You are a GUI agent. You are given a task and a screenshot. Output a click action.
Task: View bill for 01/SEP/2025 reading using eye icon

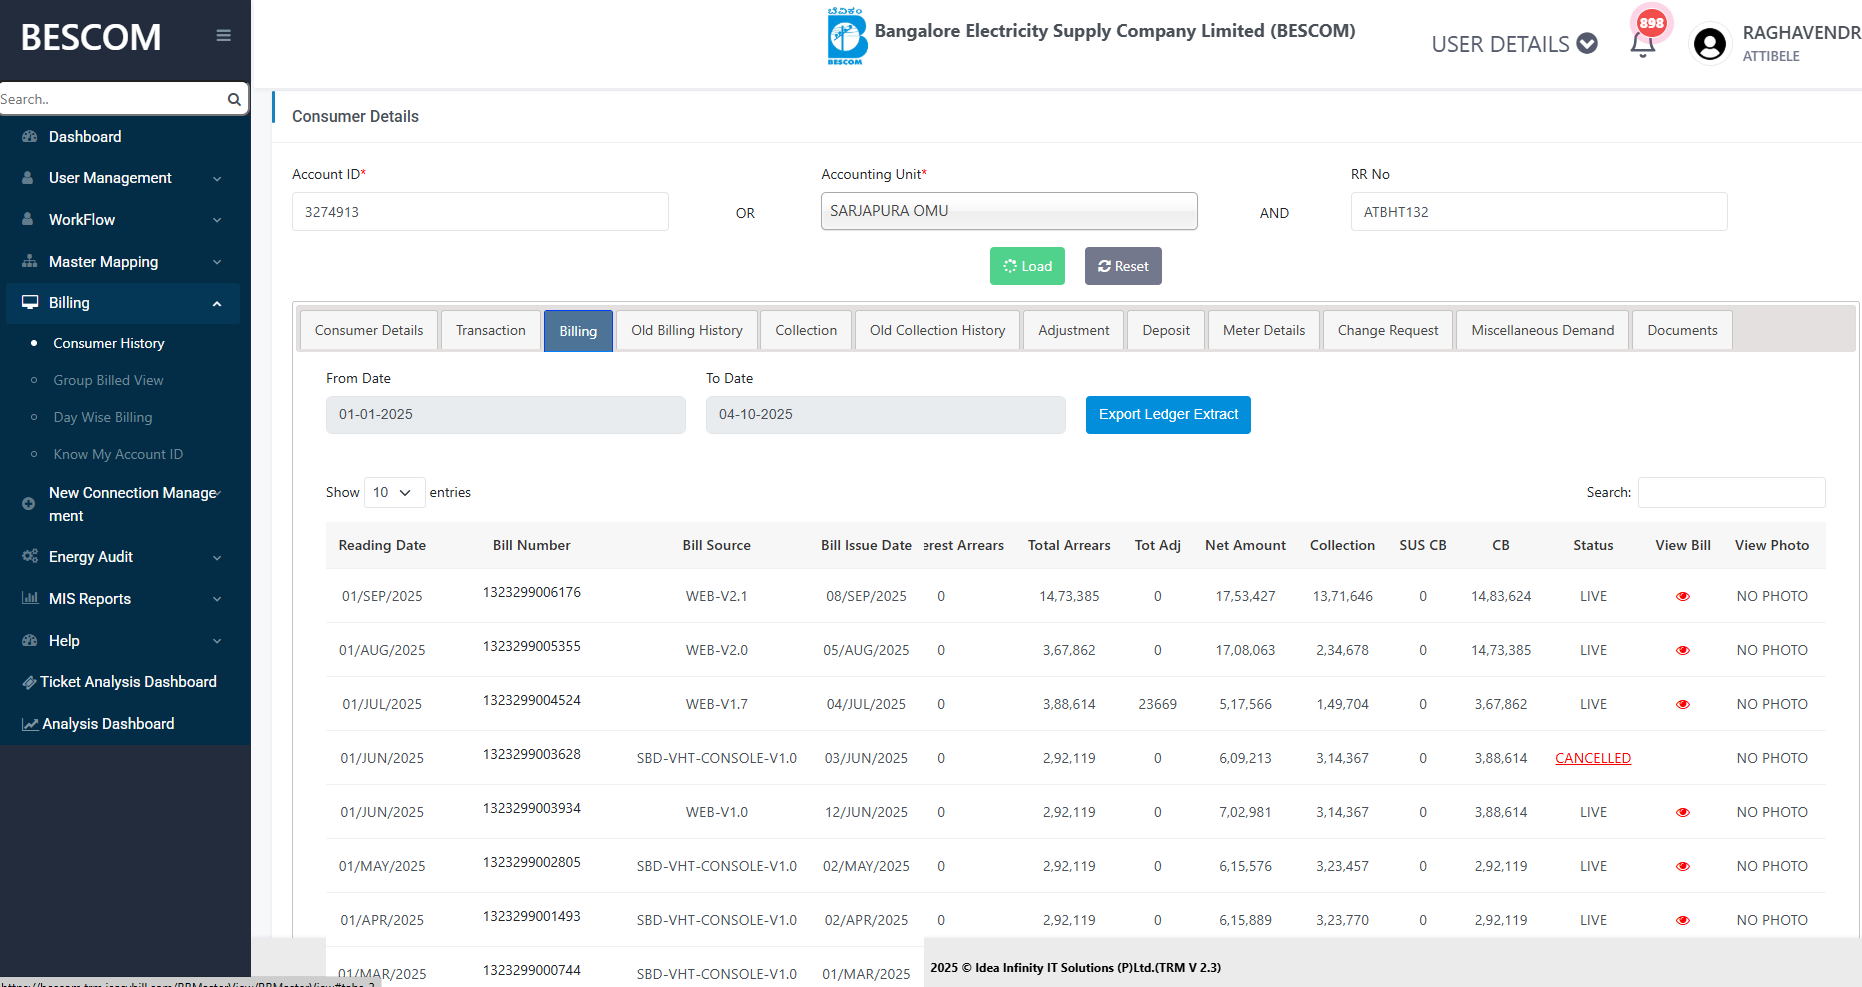[1682, 597]
